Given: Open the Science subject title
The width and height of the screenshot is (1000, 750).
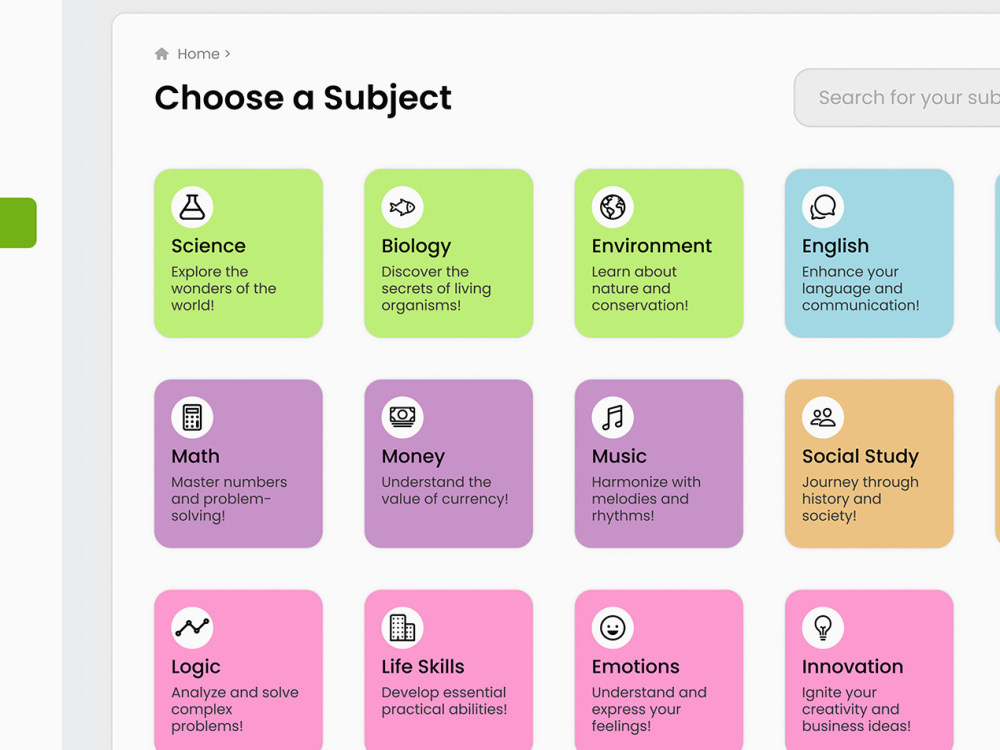Looking at the screenshot, I should (x=208, y=246).
